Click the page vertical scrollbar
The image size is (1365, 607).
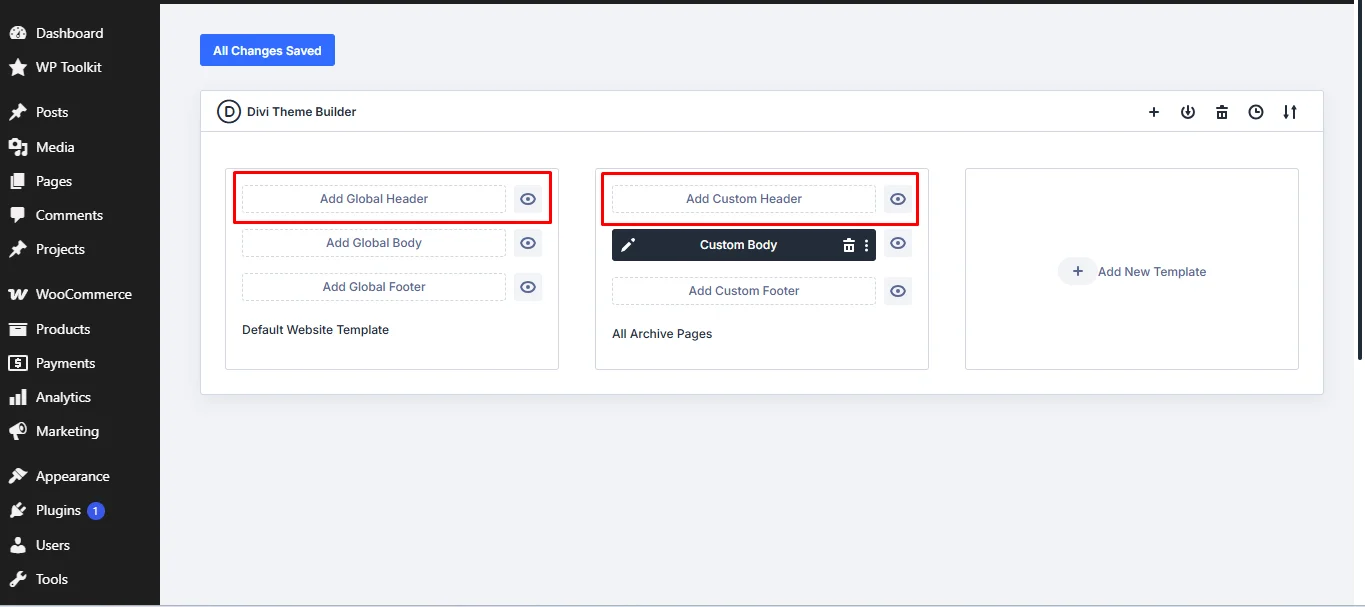1360,180
